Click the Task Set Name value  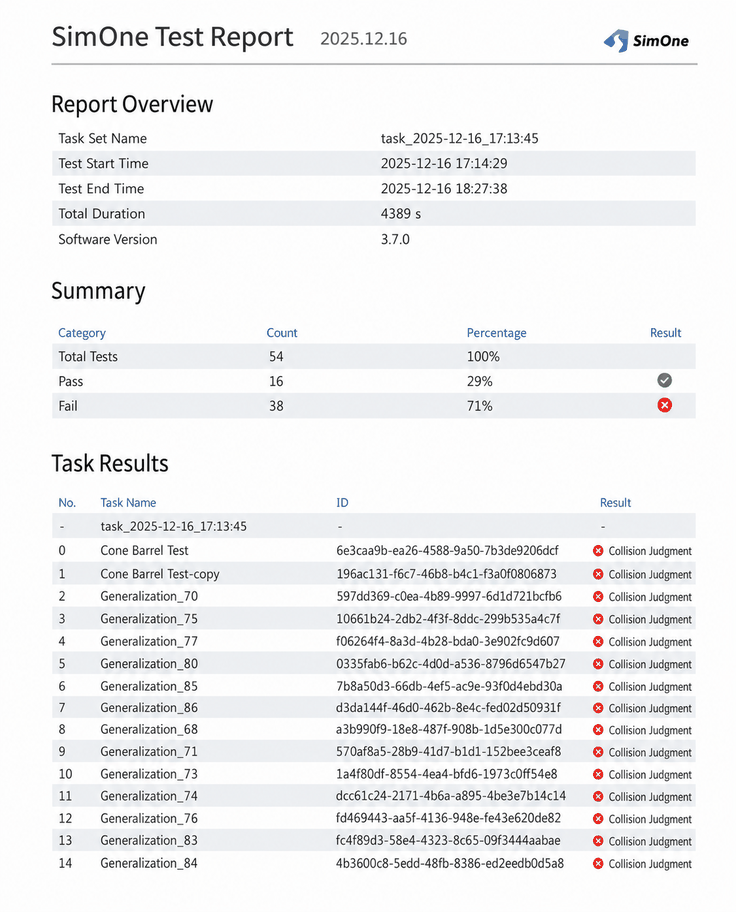(x=460, y=139)
